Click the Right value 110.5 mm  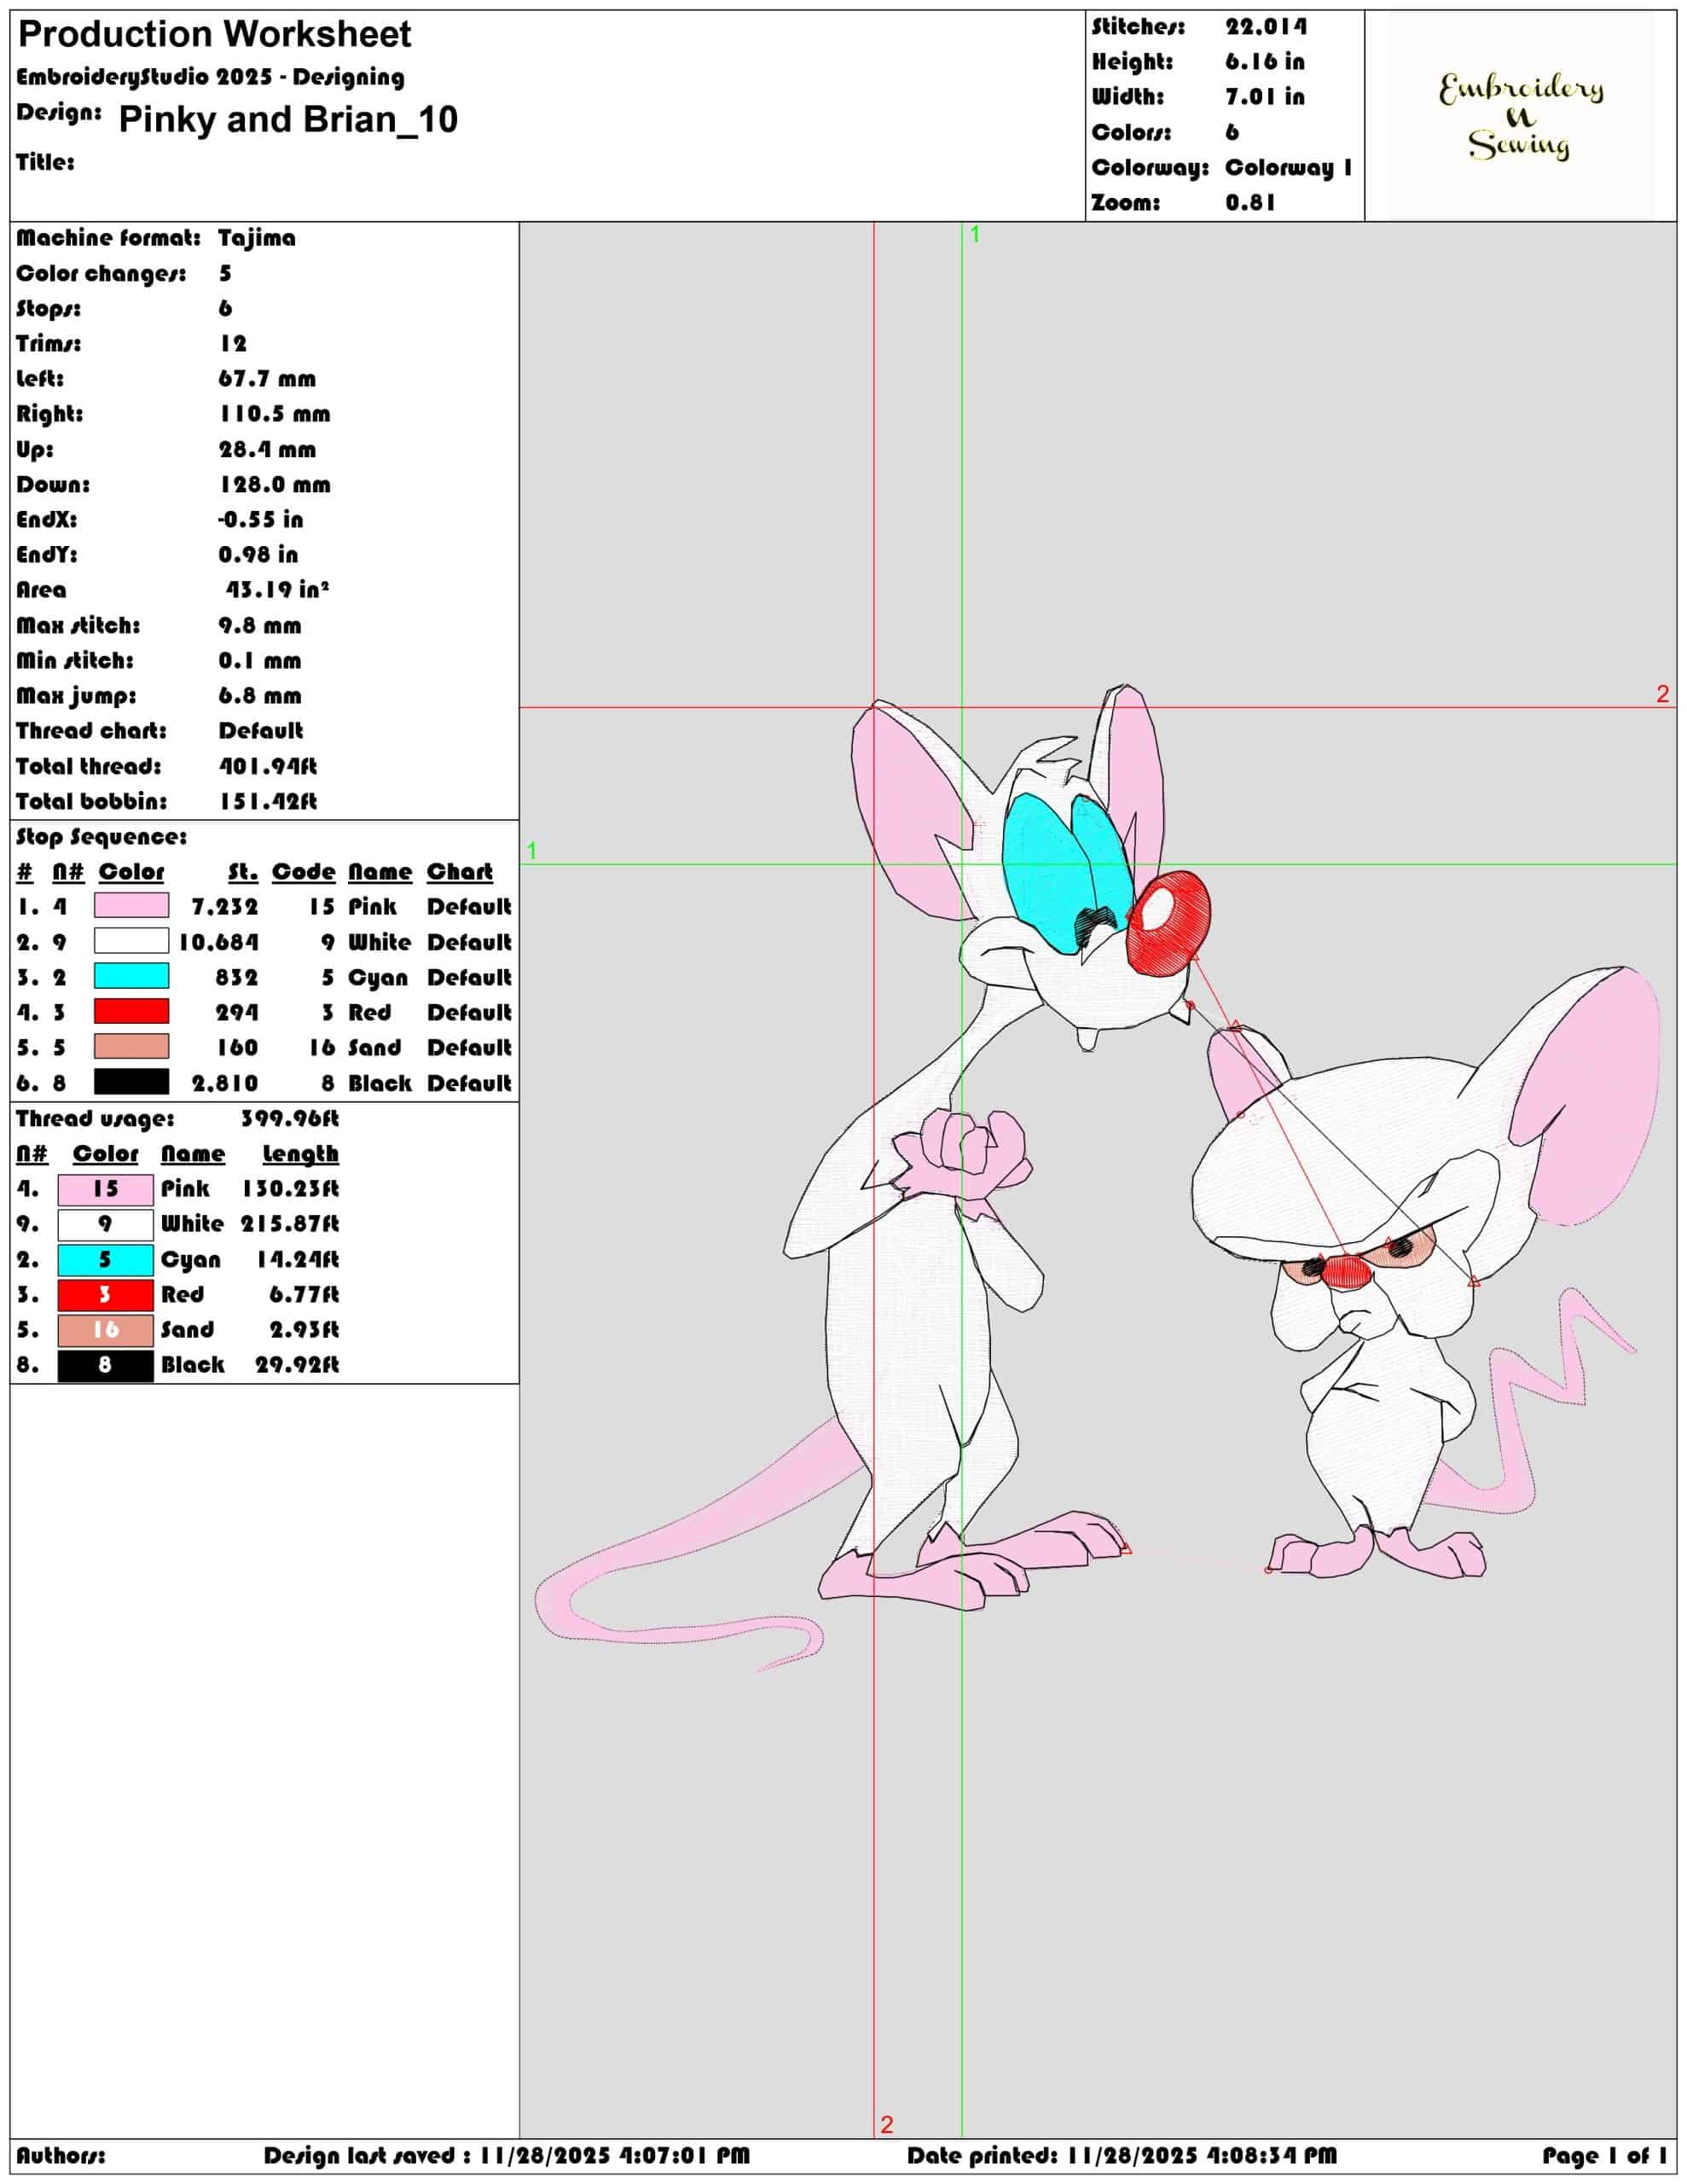[274, 414]
